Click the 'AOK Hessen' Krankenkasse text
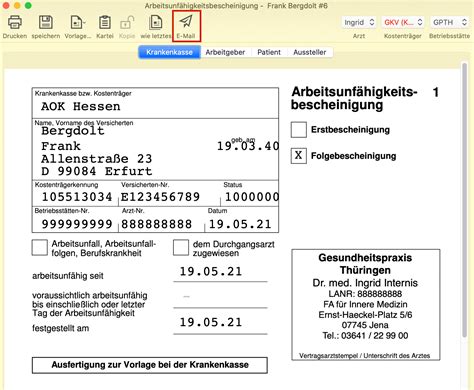The width and height of the screenshot is (474, 390). coord(81,107)
